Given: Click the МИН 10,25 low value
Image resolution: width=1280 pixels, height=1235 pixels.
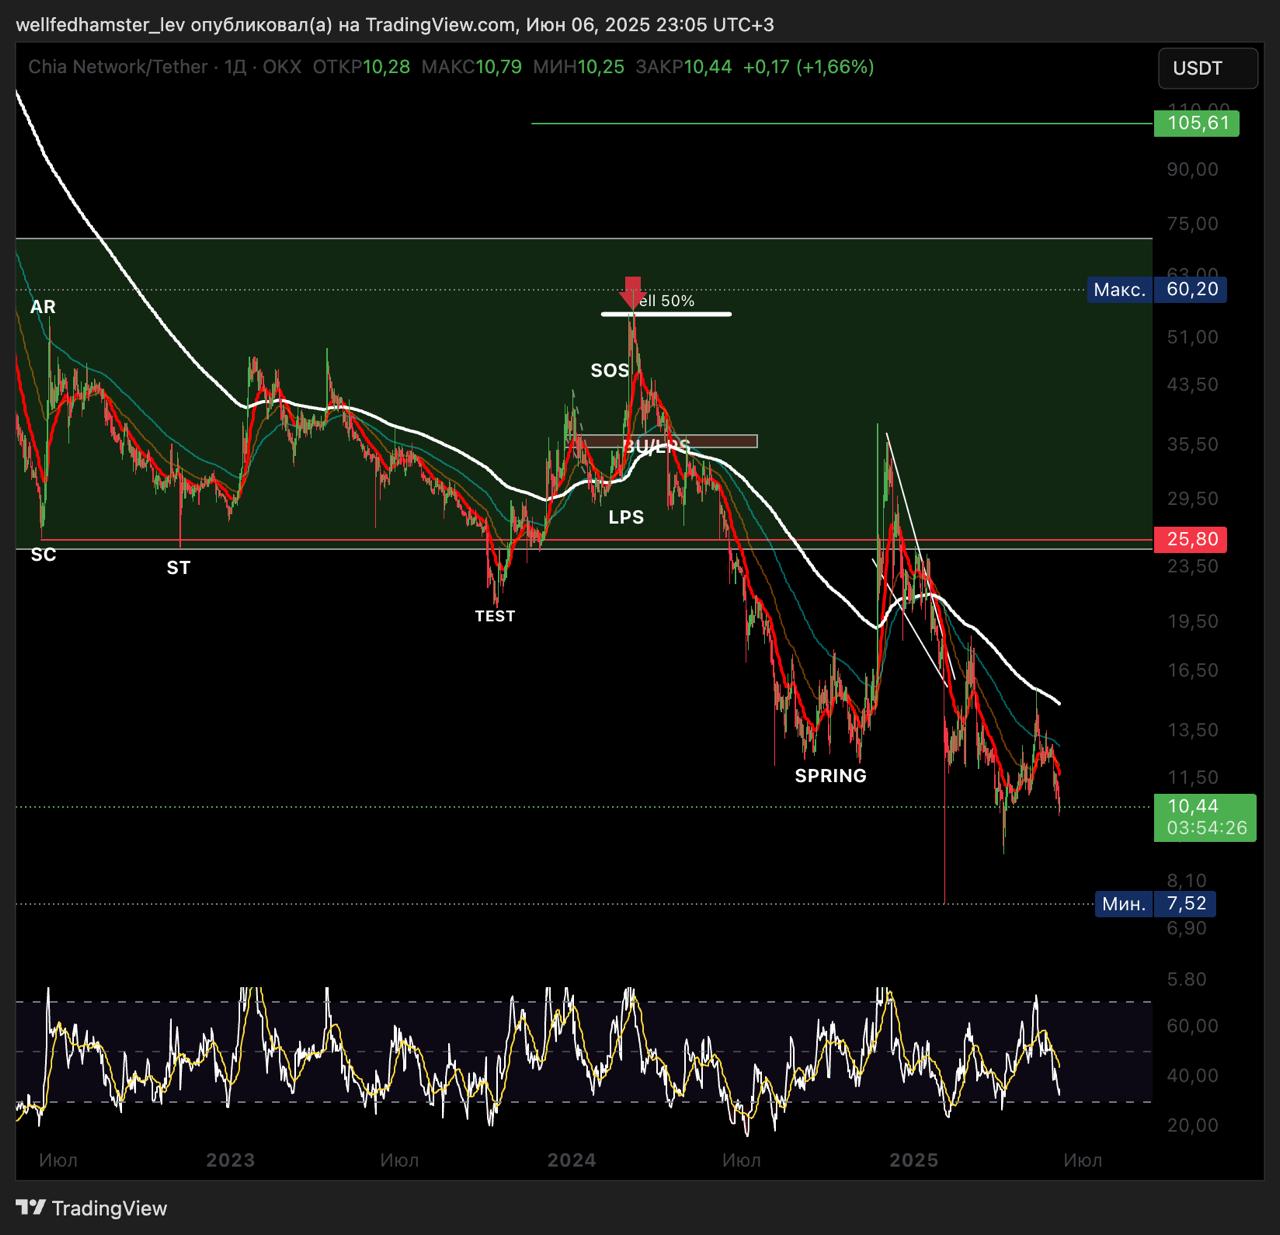Looking at the screenshot, I should [578, 67].
